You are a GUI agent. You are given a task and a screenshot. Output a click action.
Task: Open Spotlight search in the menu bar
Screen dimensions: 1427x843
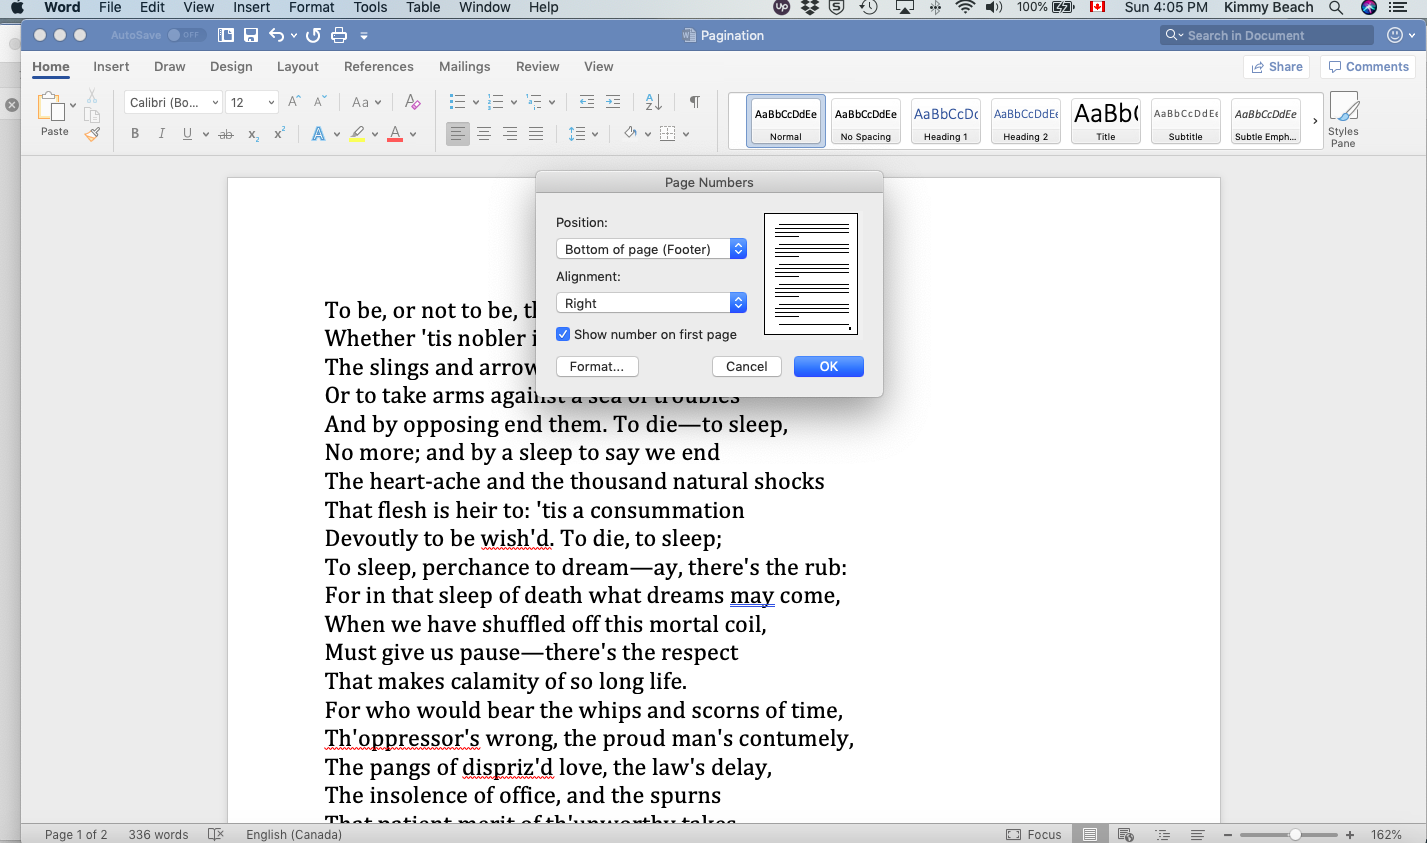(1336, 7)
